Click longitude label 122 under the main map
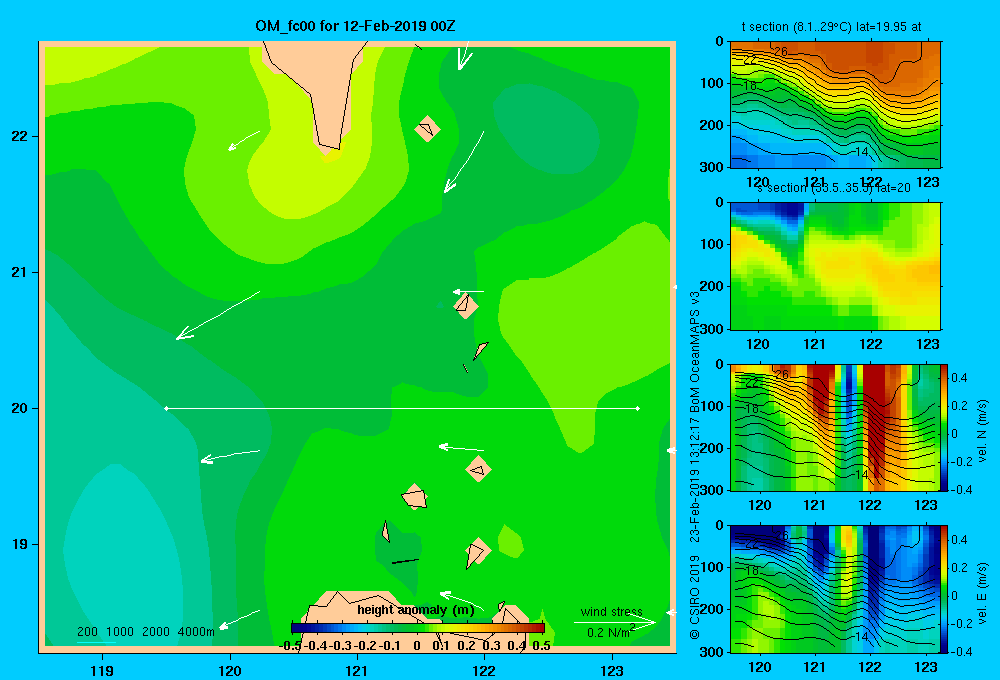 tap(485, 670)
